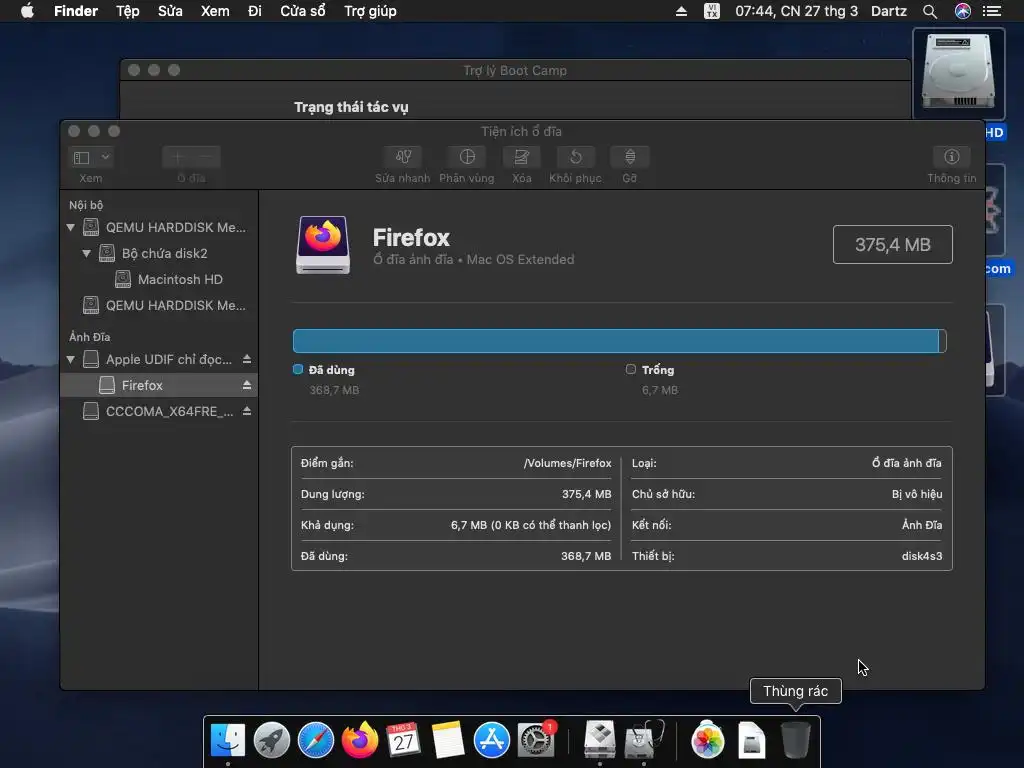Click the disk4s3 device value

click(921, 556)
